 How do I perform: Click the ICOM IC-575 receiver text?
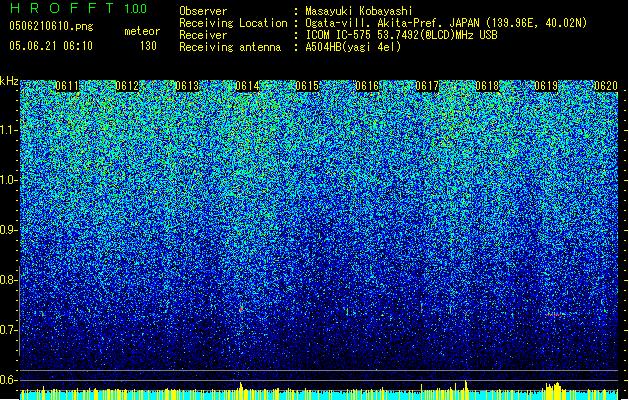pyautogui.click(x=402, y=35)
